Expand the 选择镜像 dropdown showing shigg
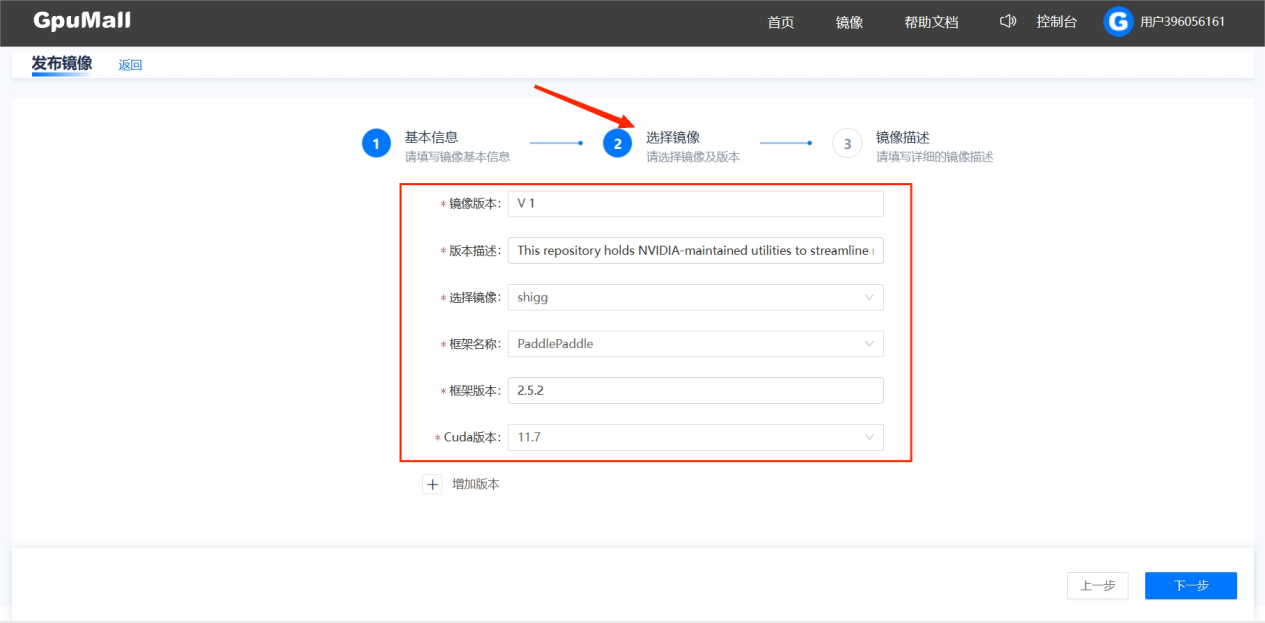 pyautogui.click(x=696, y=297)
